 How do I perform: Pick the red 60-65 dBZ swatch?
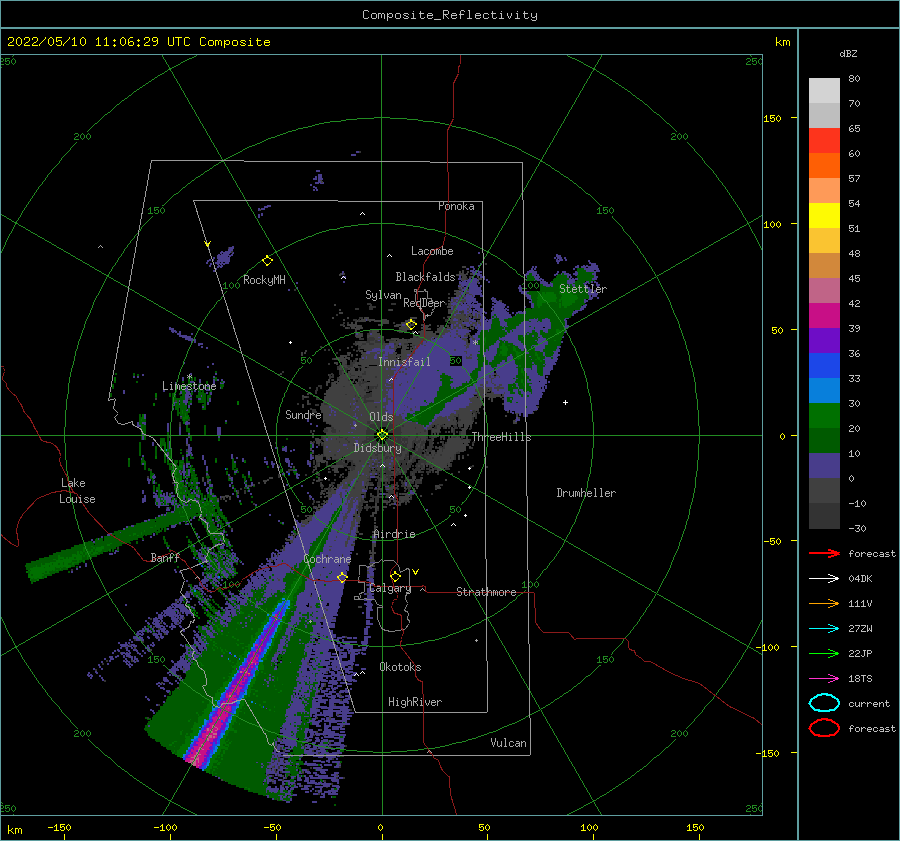[824, 141]
